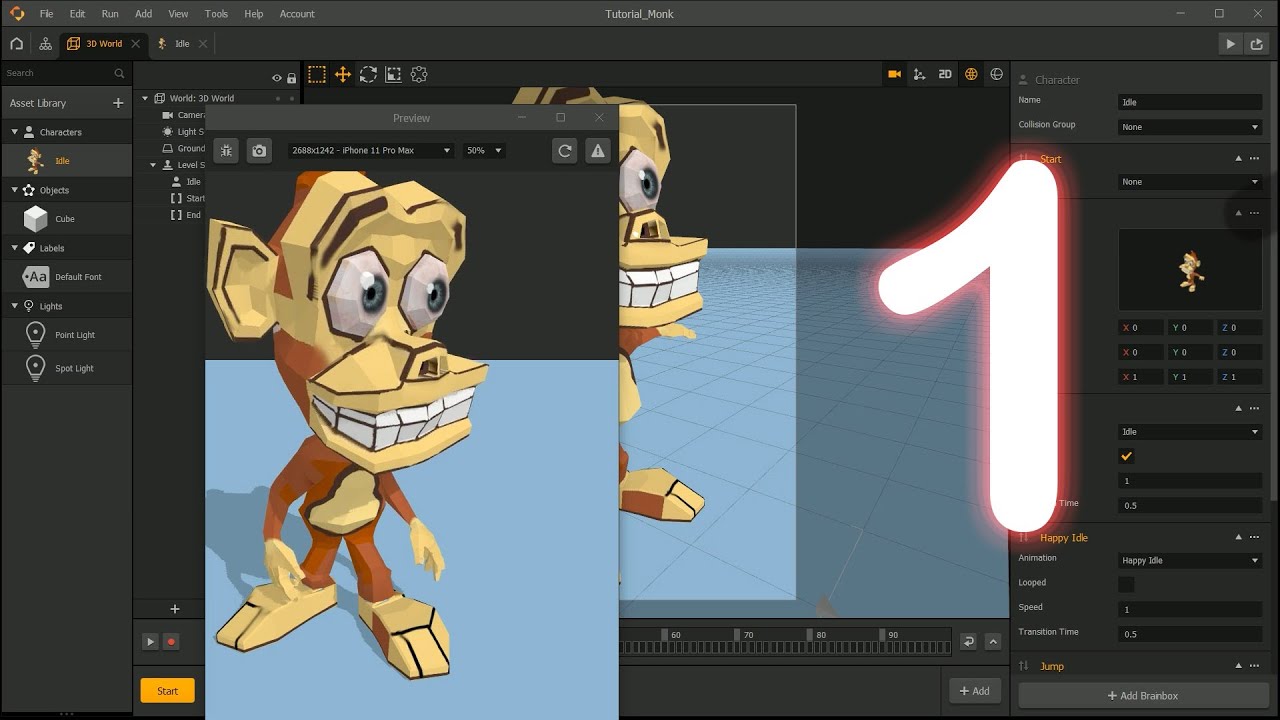Select the collision shape edit tool
The height and width of the screenshot is (720, 1280).
(x=419, y=74)
